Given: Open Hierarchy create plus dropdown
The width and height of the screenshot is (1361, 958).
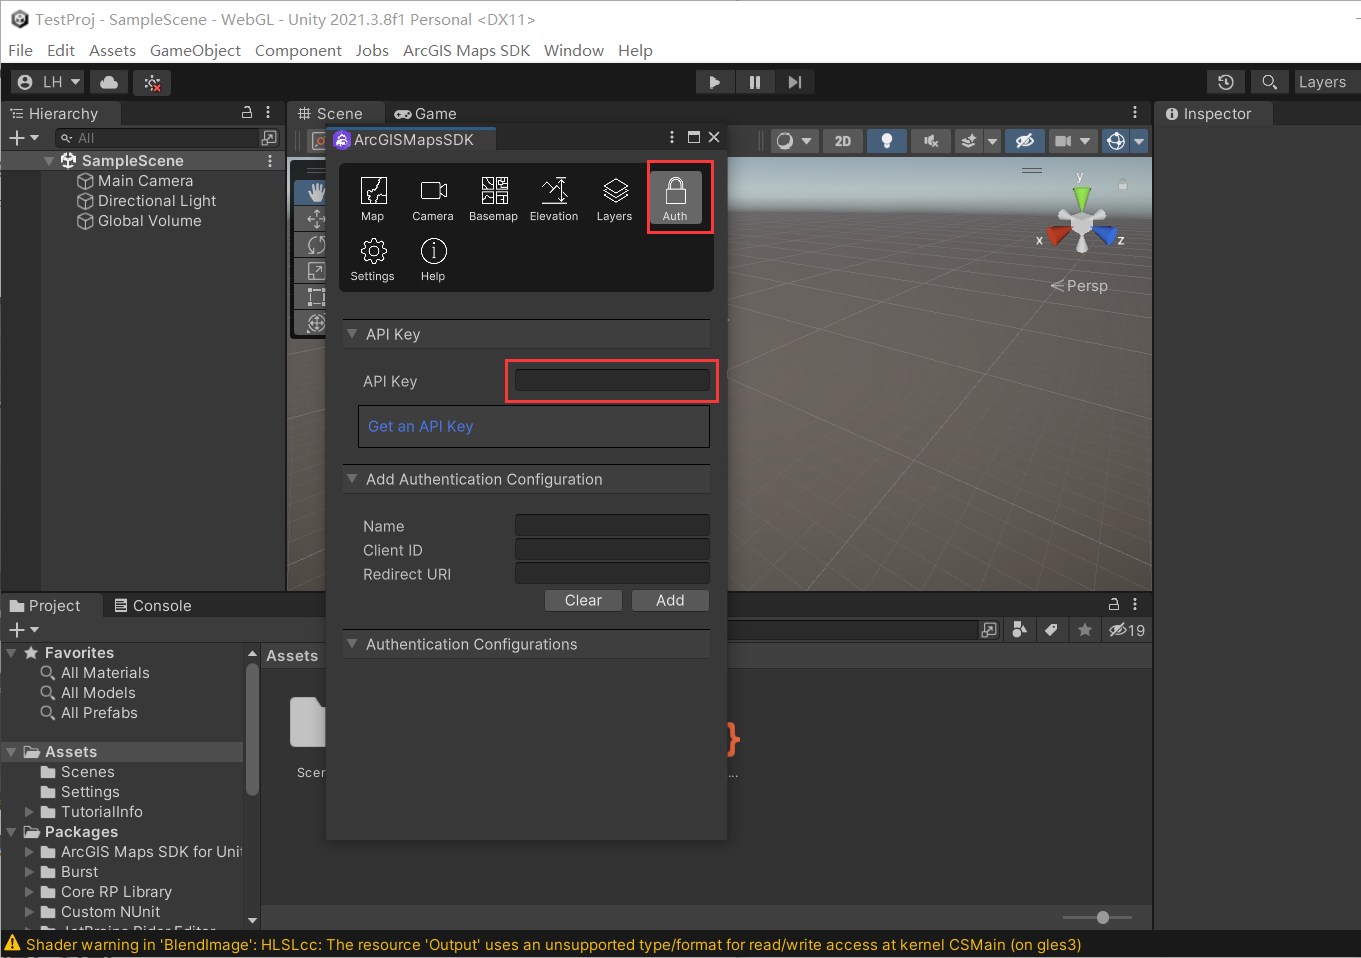Looking at the screenshot, I should (24, 138).
